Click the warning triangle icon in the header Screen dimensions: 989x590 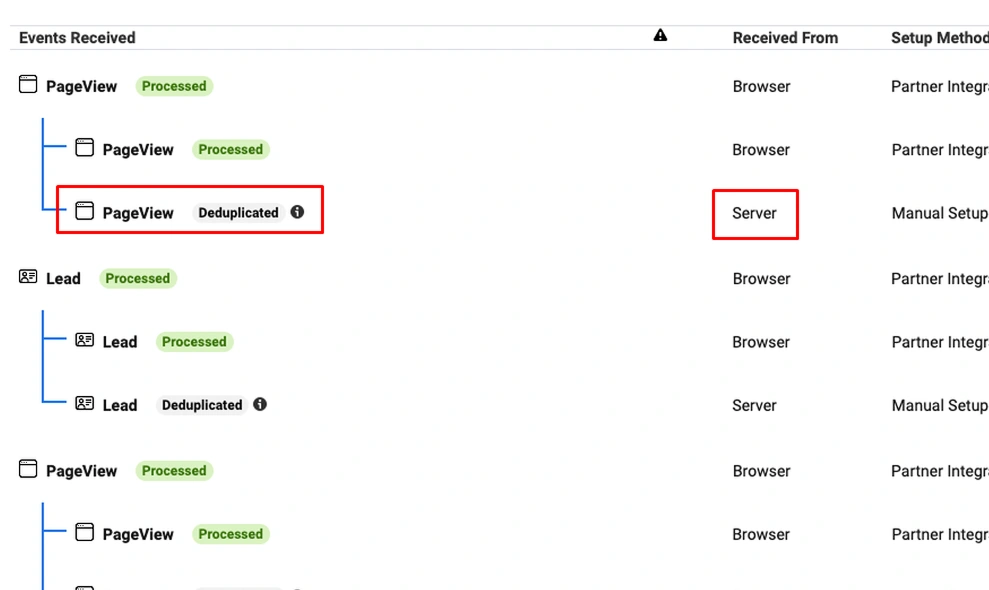[660, 36]
